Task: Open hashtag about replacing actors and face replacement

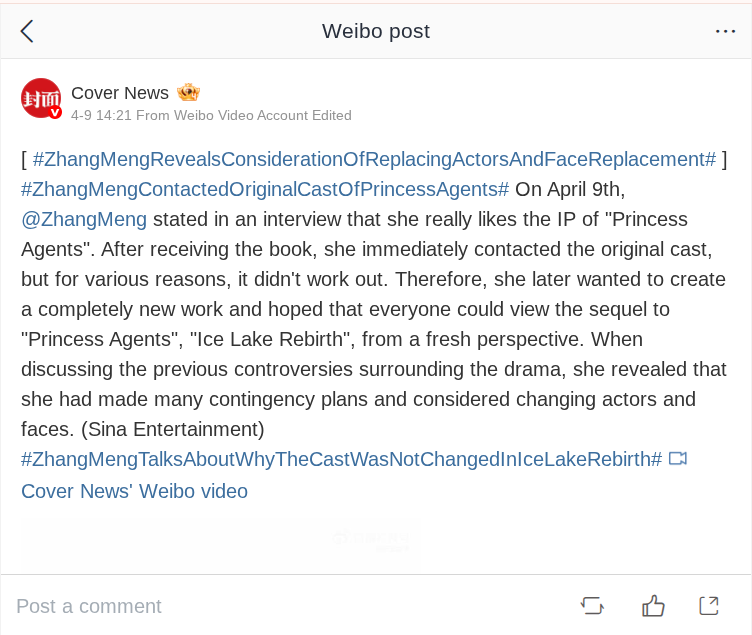Action: tap(374, 159)
